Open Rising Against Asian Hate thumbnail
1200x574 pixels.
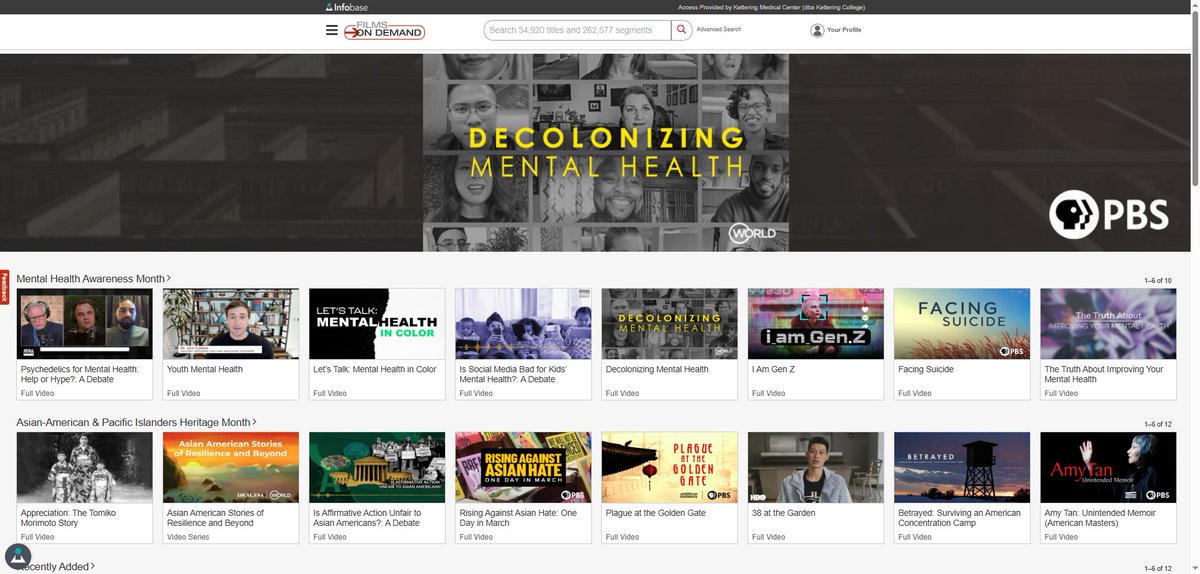point(523,467)
